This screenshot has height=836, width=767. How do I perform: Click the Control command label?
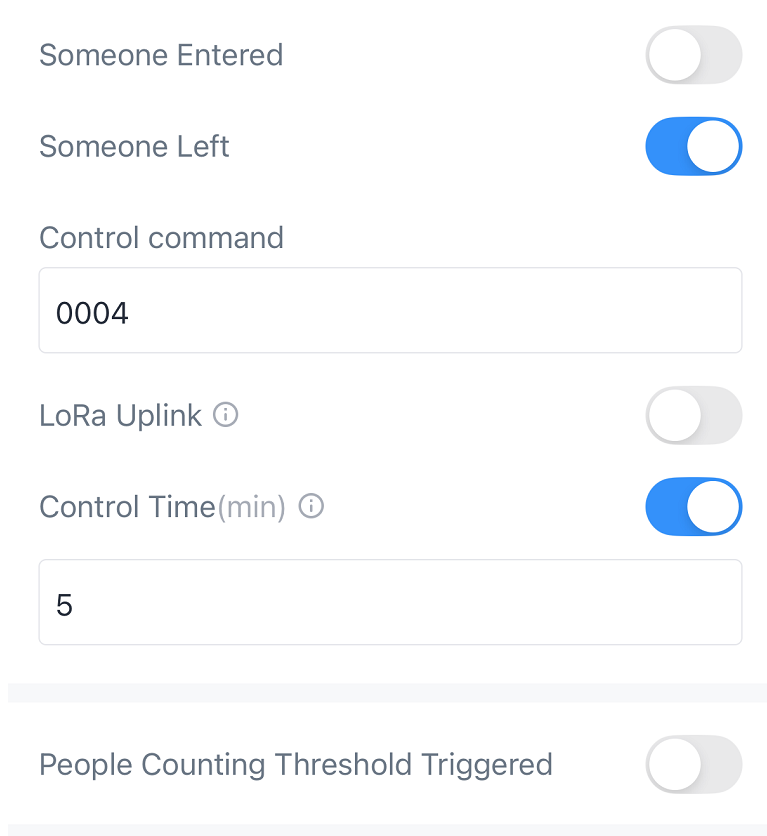(x=161, y=238)
